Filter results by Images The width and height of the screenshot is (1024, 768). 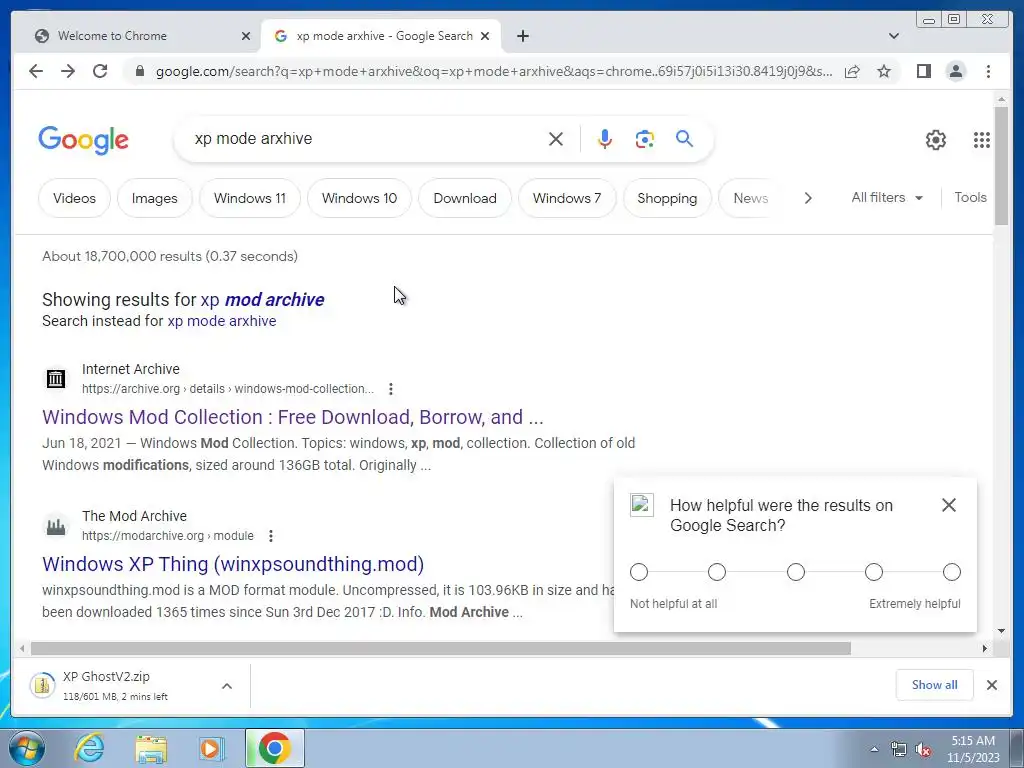[x=154, y=198]
